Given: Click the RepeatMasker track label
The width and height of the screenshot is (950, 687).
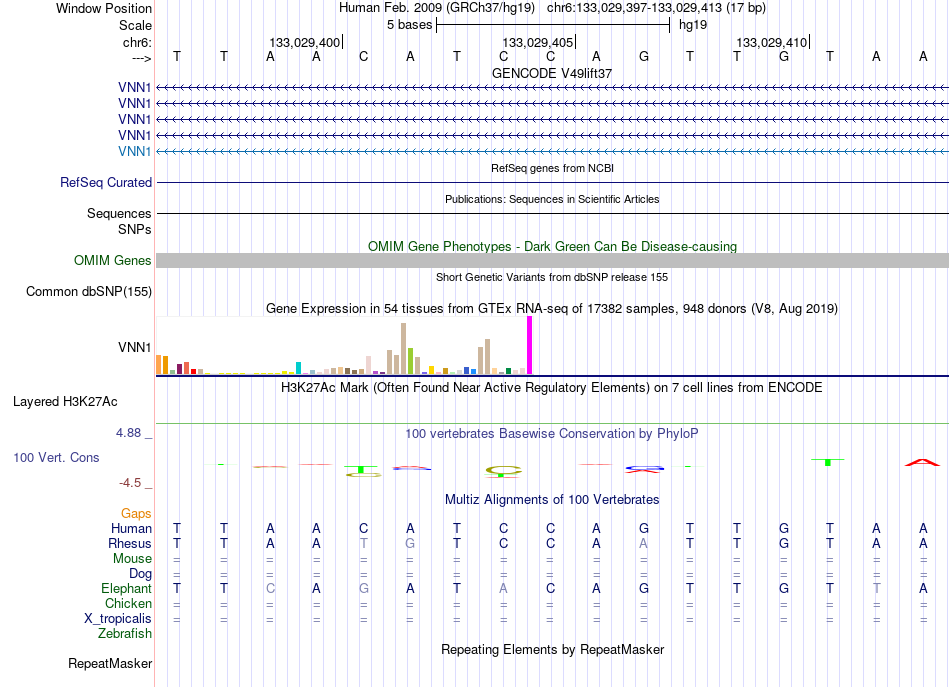Looking at the screenshot, I should (110, 663).
